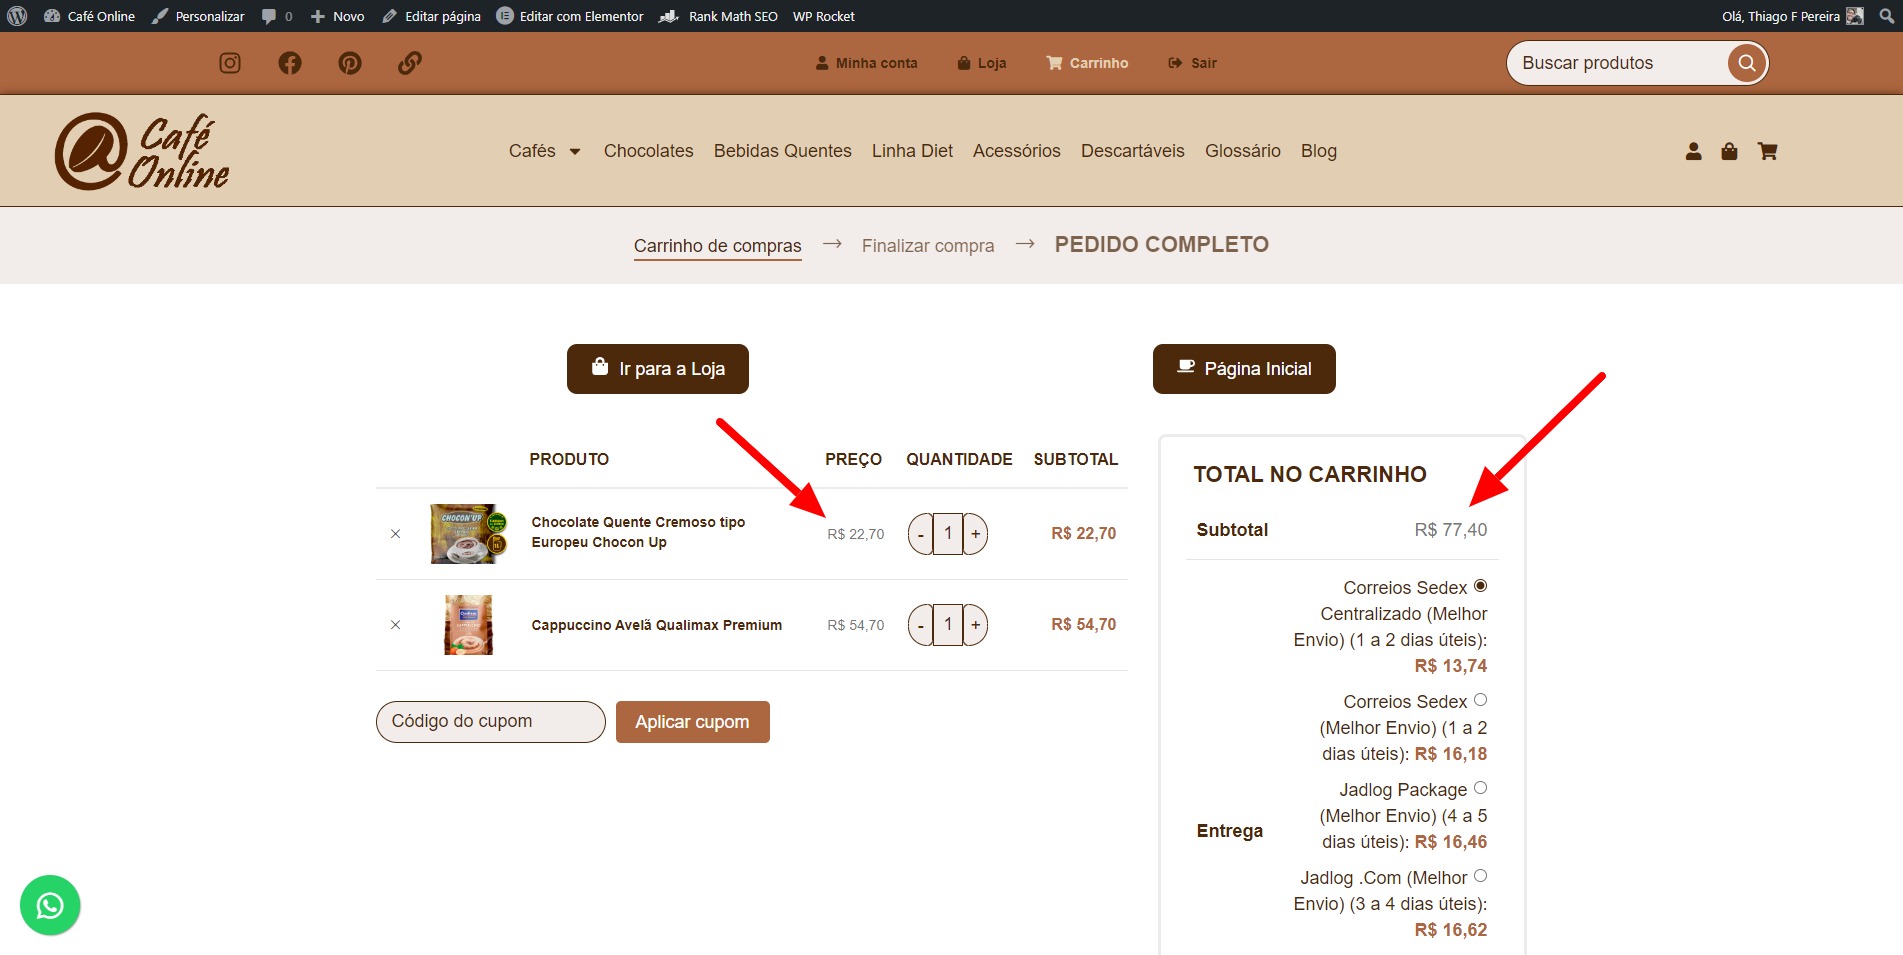Select Jadlog Package shipping option

coord(1480,788)
